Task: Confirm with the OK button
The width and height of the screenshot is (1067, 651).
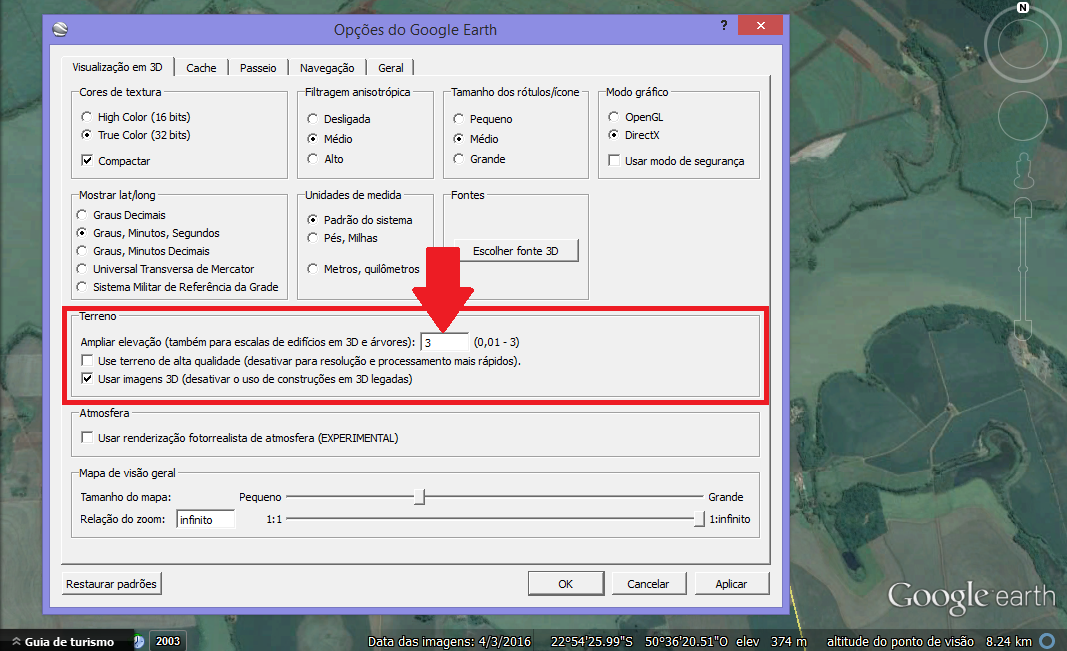Action: 565,584
